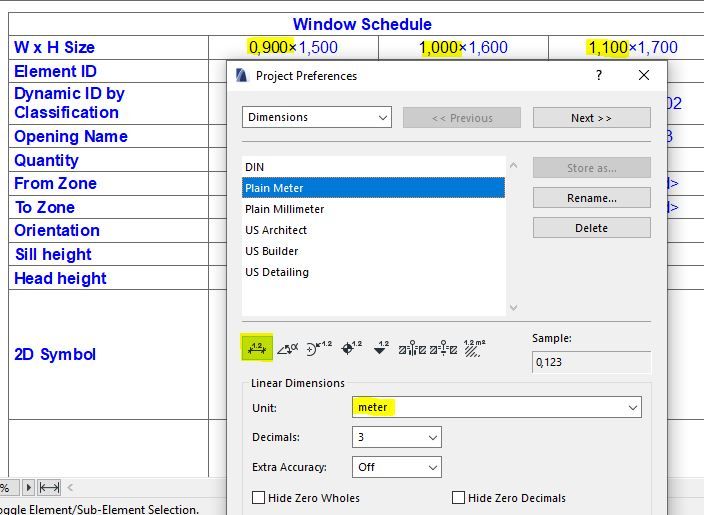
Task: Select Plain Meter in the standards list
Action: [x=373, y=188]
